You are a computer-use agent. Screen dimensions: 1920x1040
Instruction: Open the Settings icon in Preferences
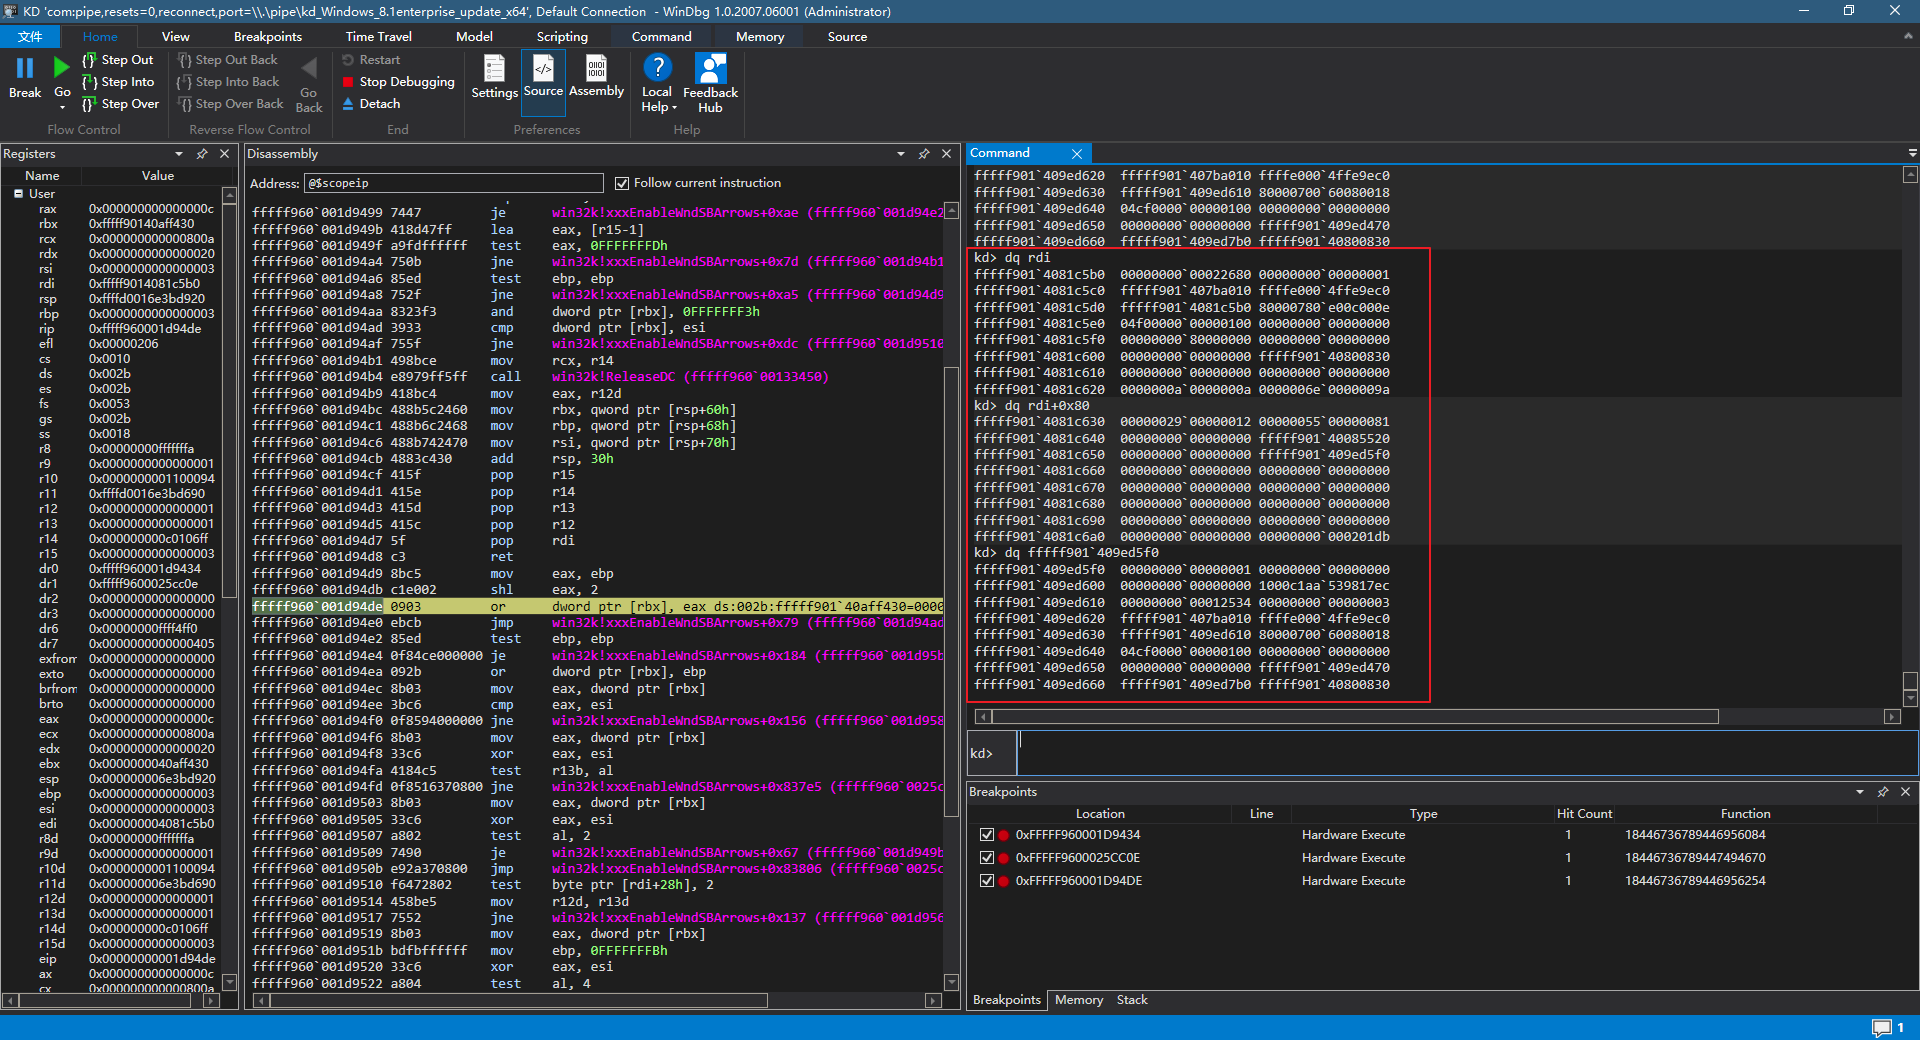[494, 69]
